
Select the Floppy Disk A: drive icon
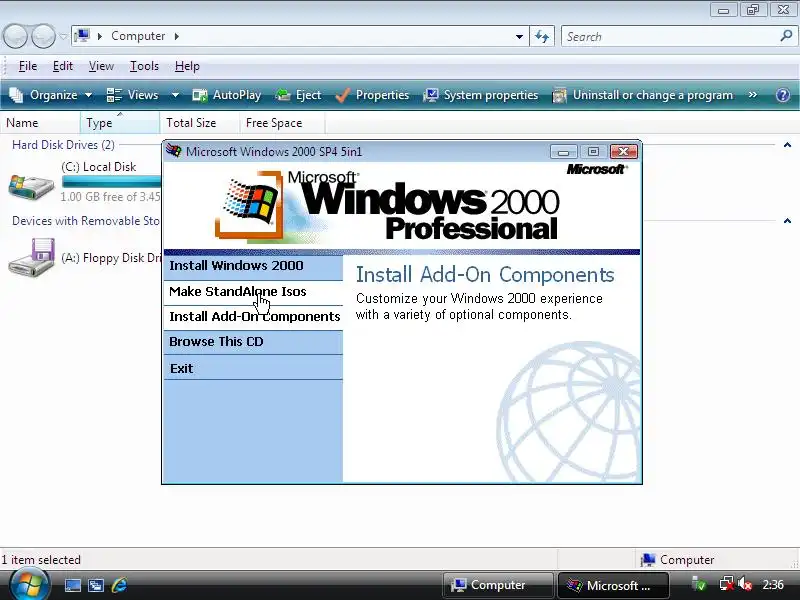pos(31,257)
